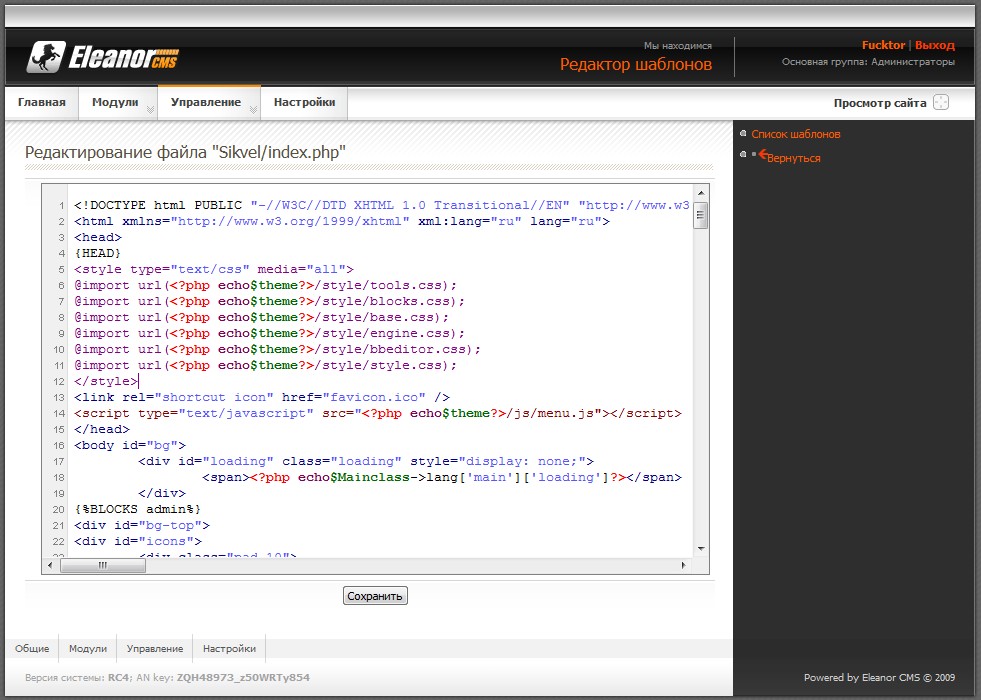This screenshot has height=700, width=981.
Task: Click the code editor scroll down arrow
Action: tap(701, 549)
